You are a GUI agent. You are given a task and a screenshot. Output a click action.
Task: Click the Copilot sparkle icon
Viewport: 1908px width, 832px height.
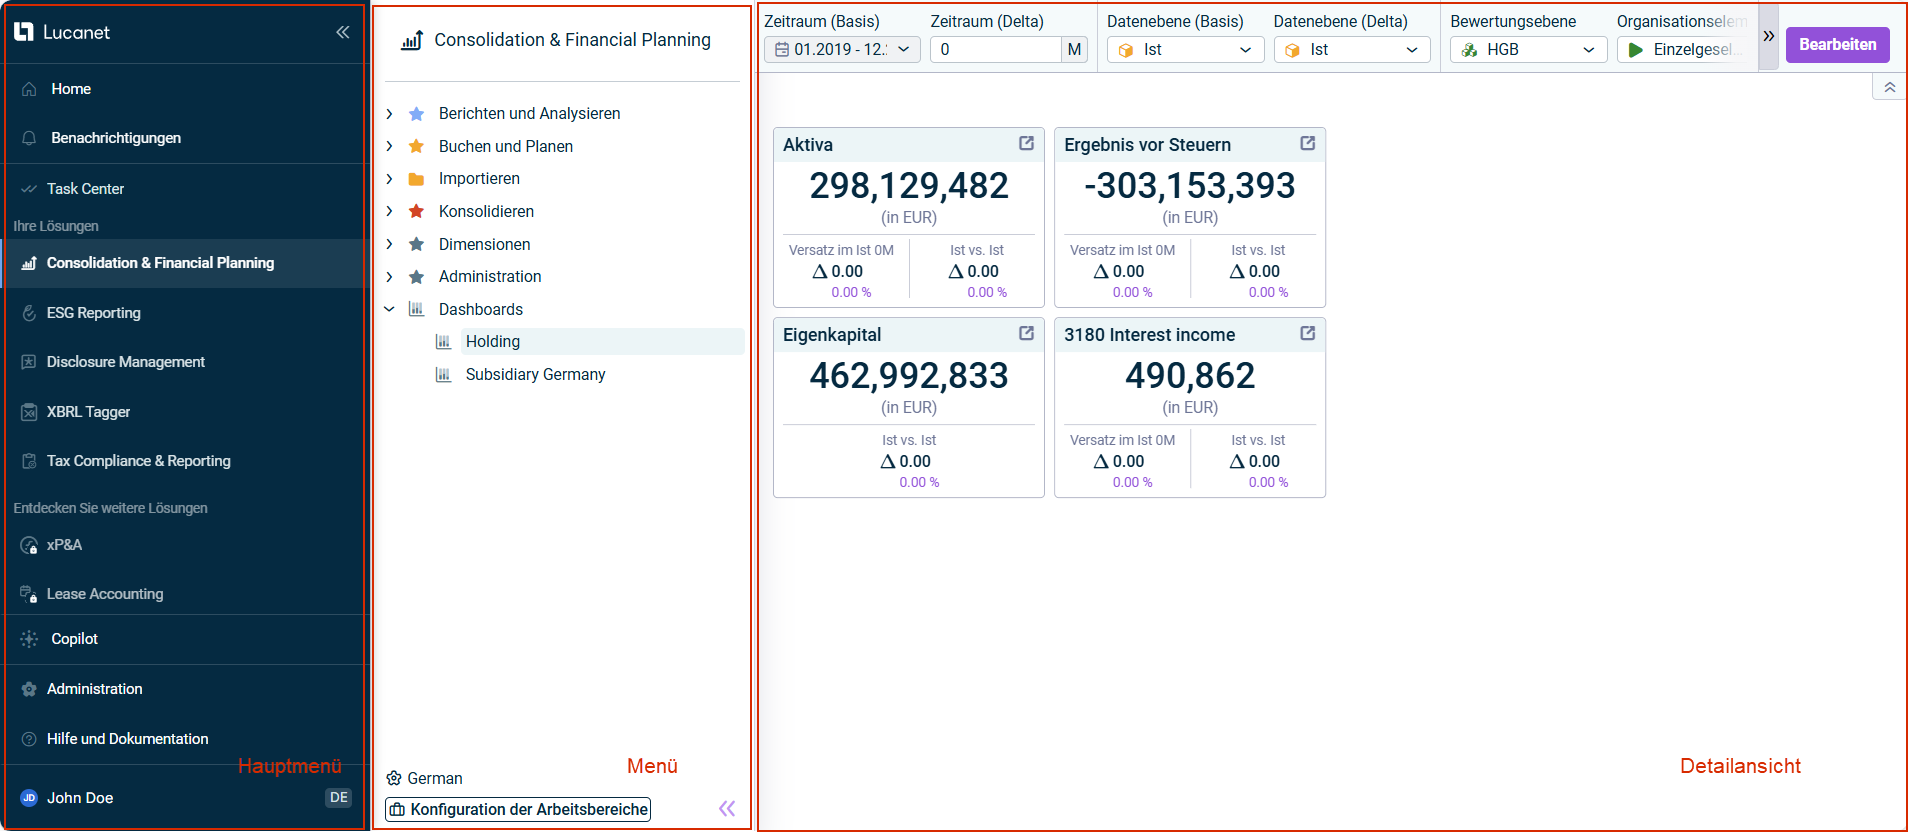29,639
